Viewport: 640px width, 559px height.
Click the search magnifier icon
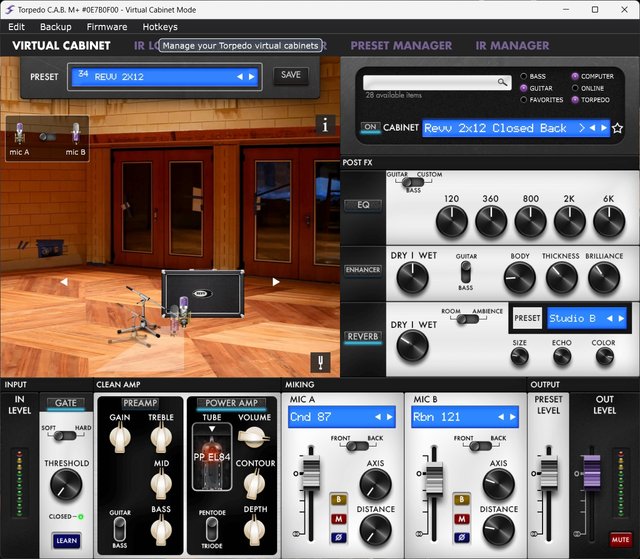point(502,82)
